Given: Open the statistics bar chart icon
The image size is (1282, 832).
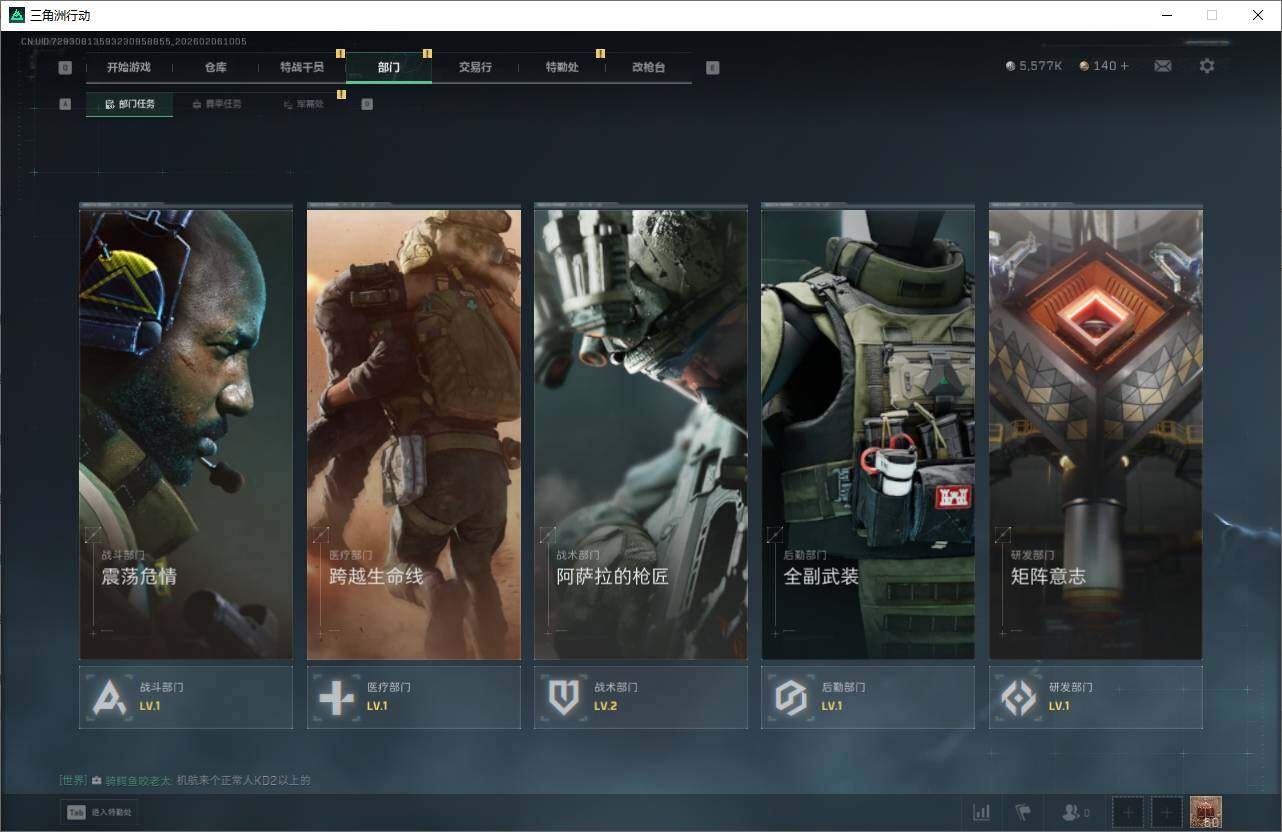Looking at the screenshot, I should pyautogui.click(x=981, y=813).
